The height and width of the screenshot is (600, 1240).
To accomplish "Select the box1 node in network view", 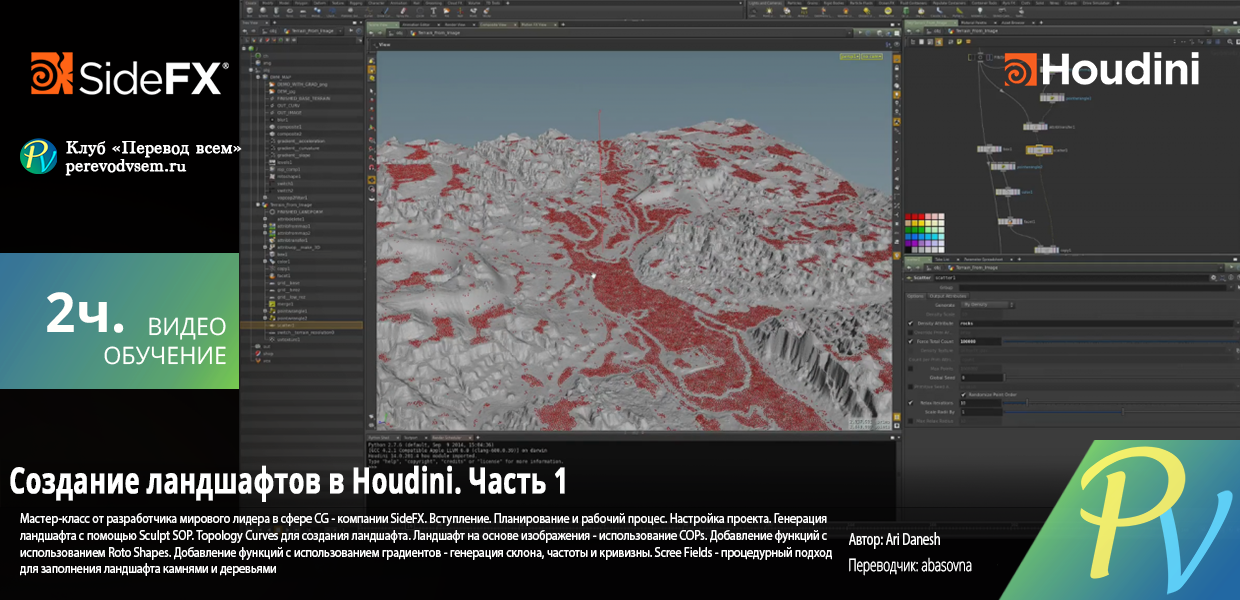I will [x=989, y=149].
